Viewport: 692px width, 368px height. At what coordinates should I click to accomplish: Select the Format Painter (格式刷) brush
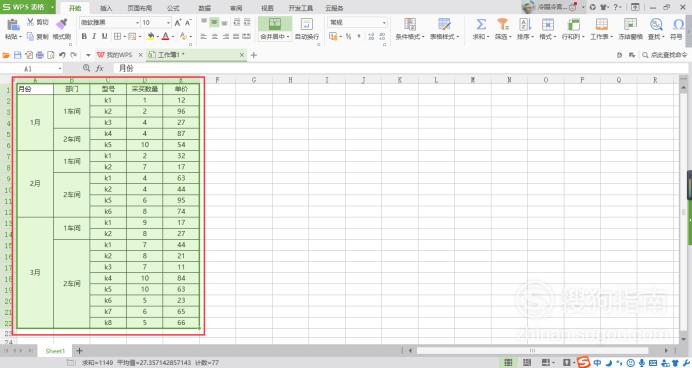[62, 24]
